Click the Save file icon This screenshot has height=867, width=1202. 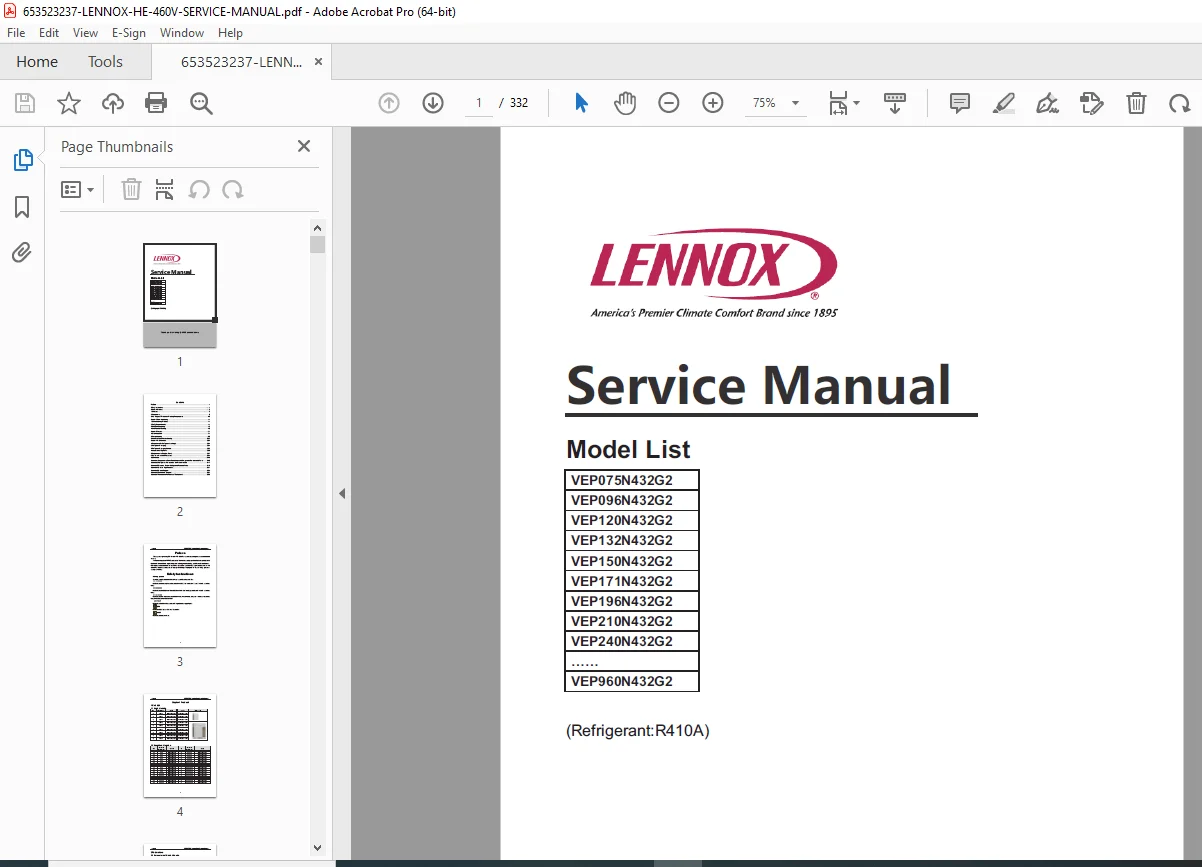25,103
